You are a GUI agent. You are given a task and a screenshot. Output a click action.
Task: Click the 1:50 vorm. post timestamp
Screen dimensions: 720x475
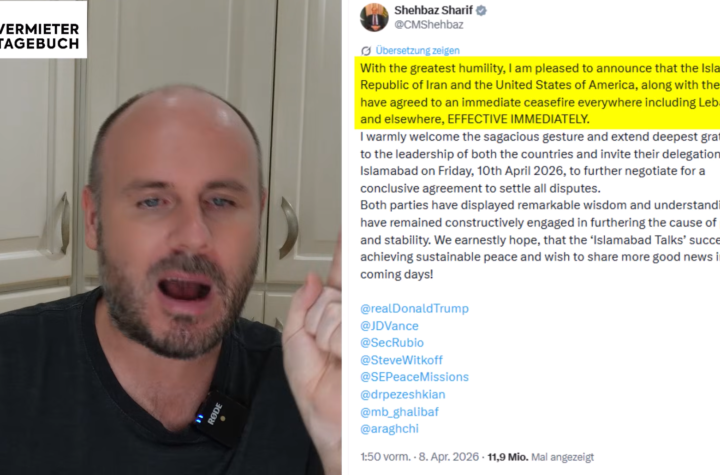click(x=385, y=457)
